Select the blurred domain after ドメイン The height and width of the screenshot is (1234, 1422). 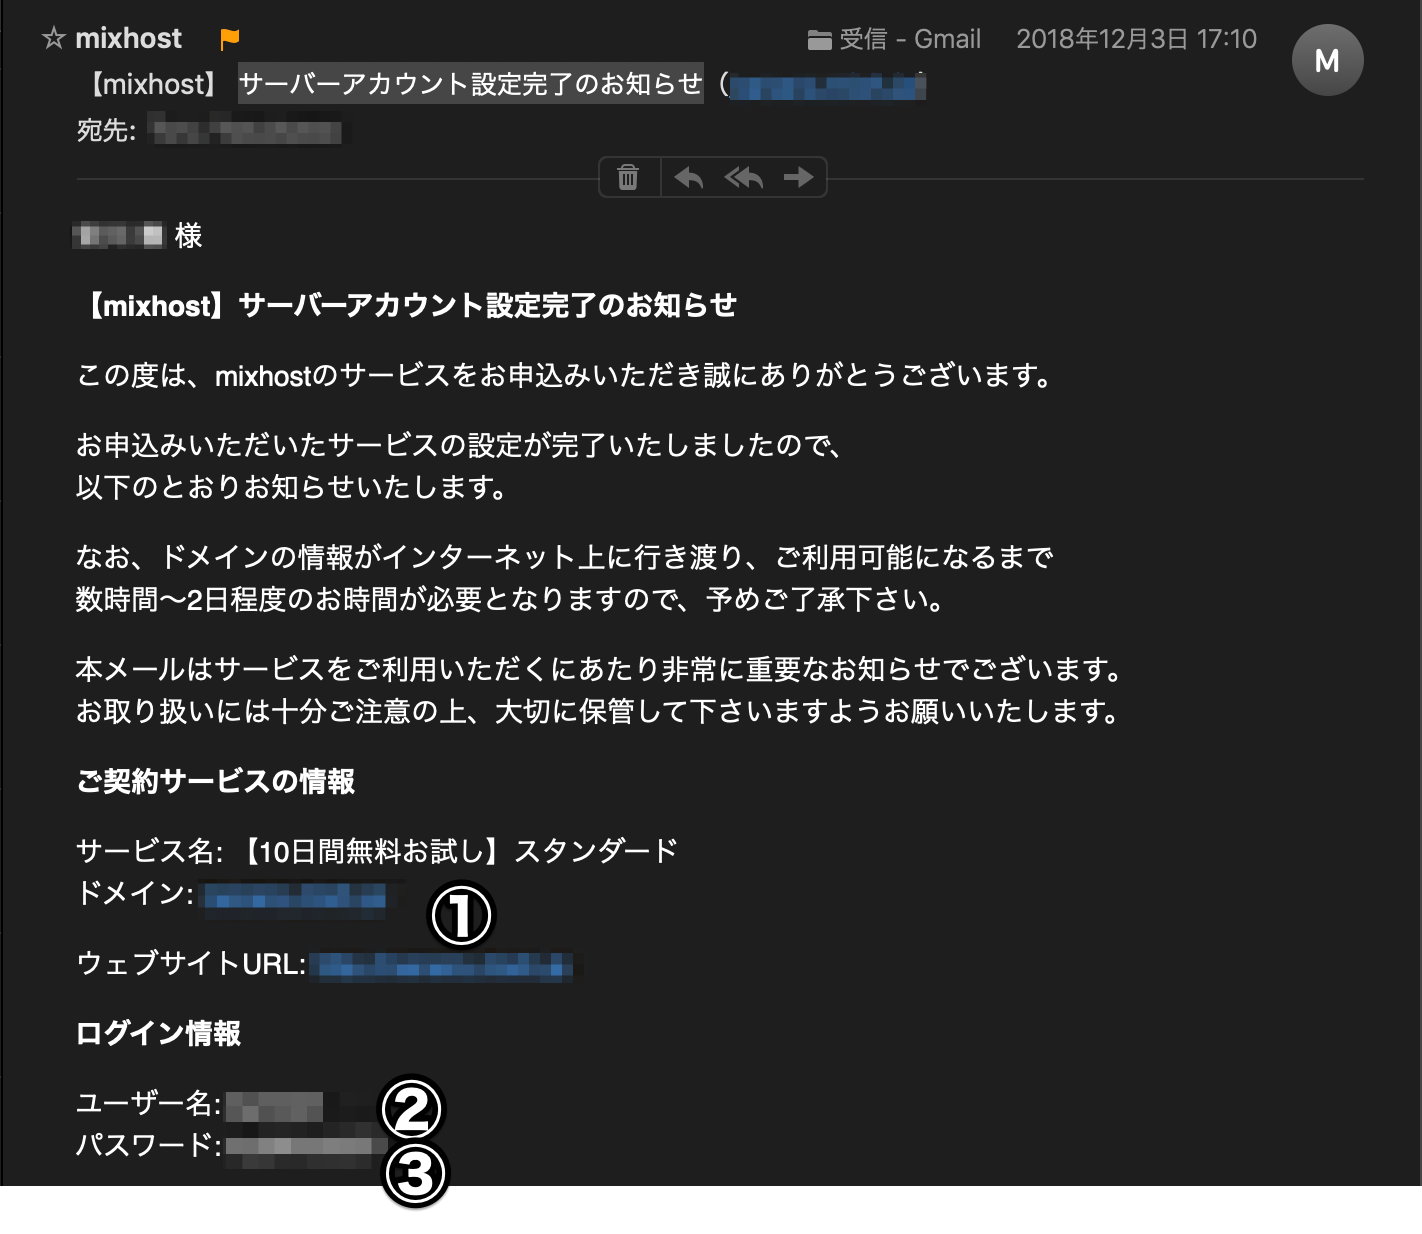[x=298, y=897]
